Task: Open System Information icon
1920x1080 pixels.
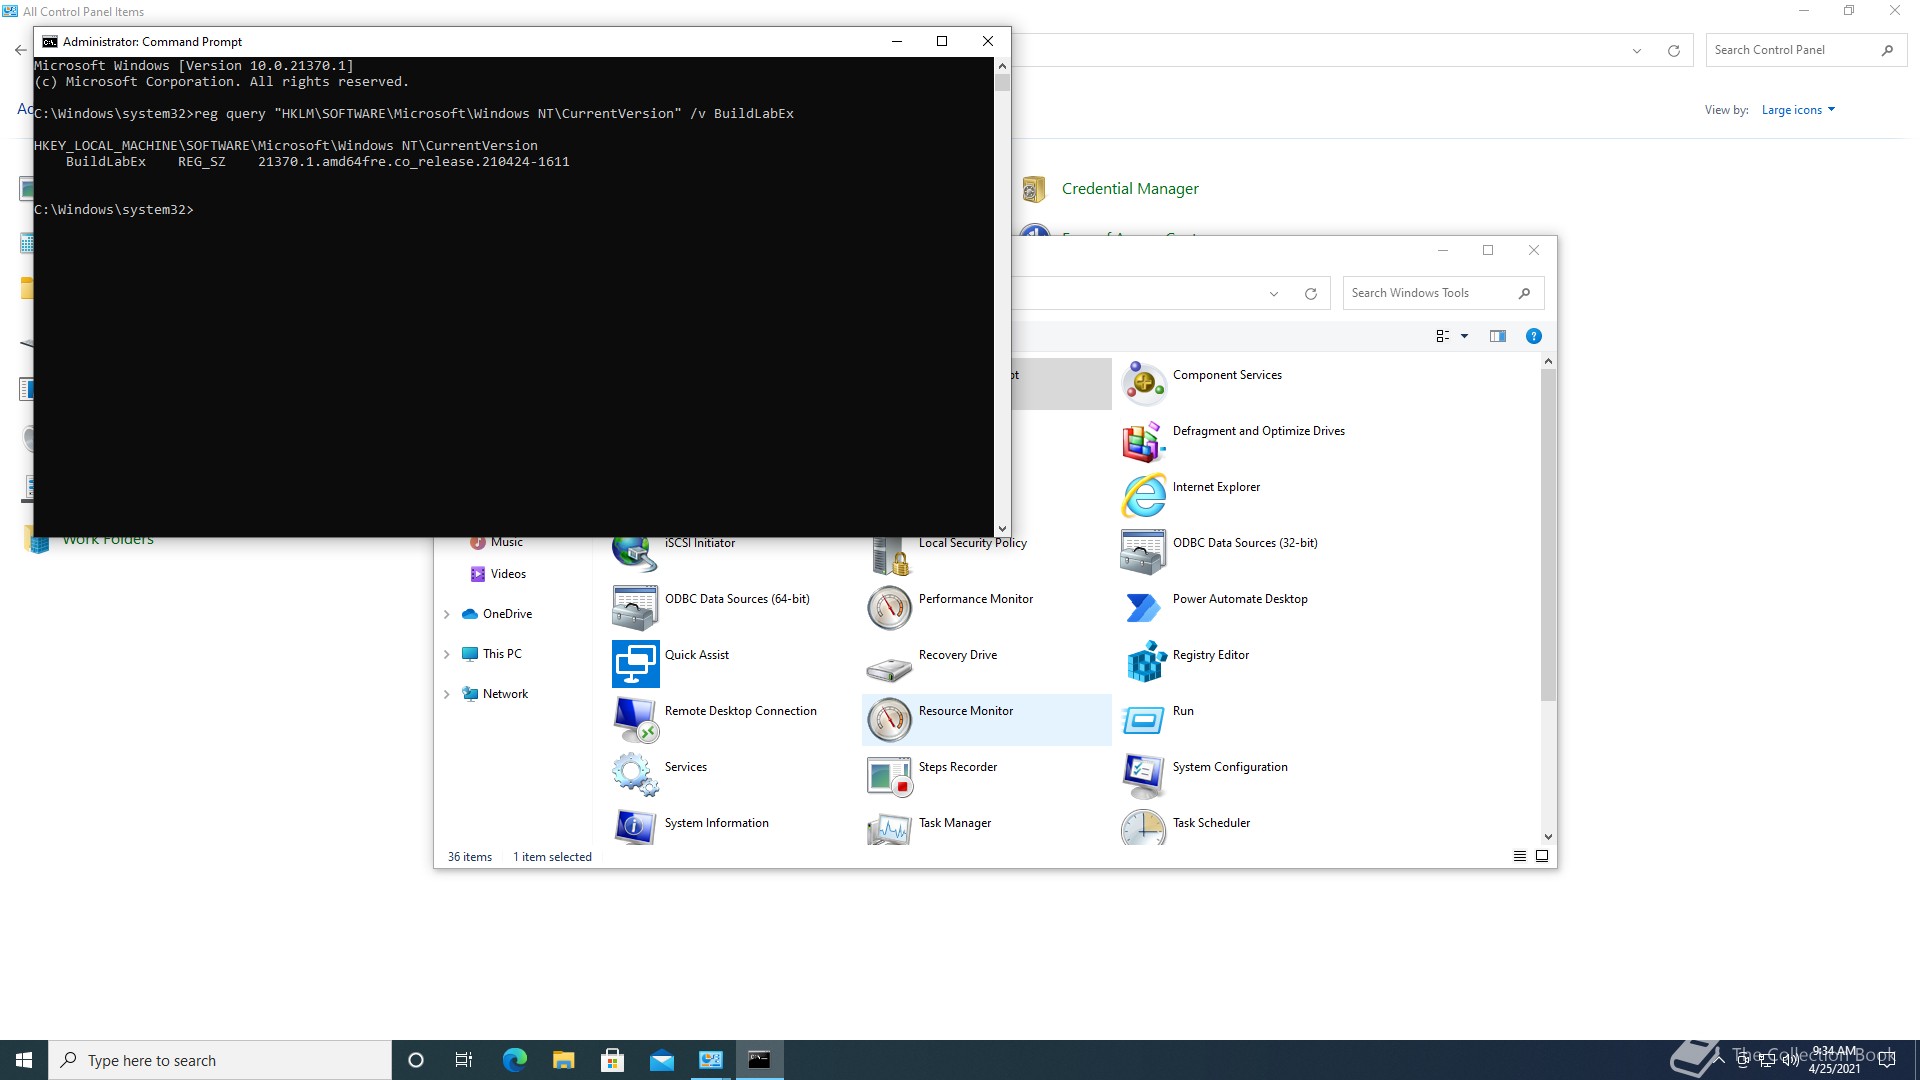Action: (x=635, y=828)
